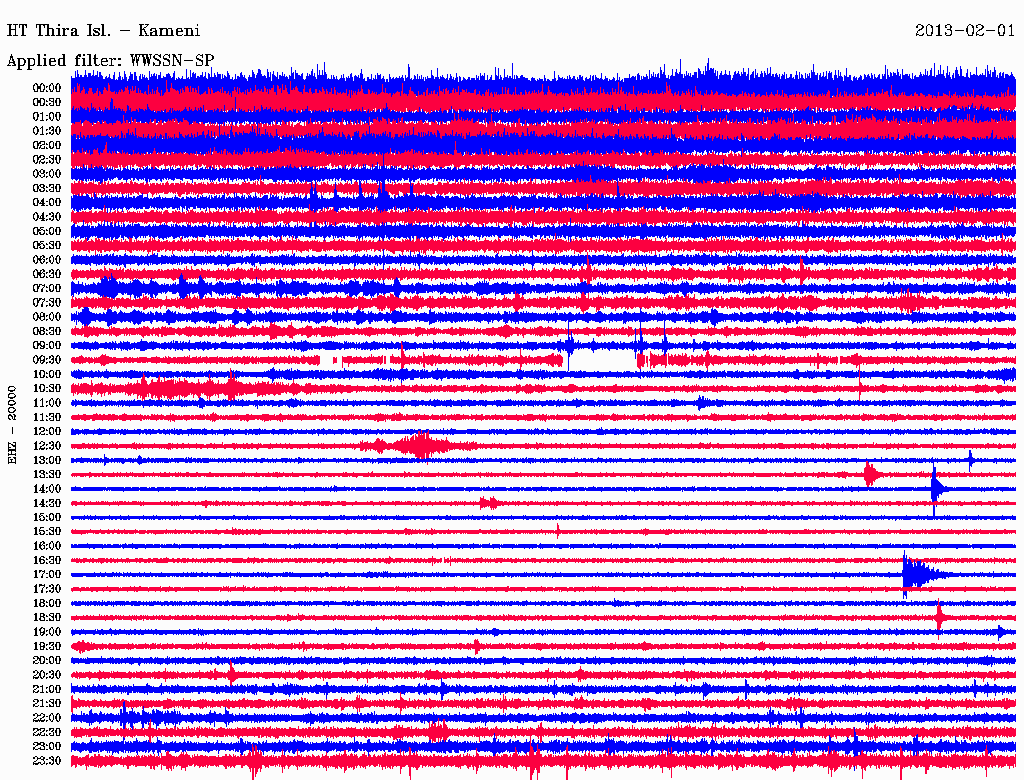Select the 08:00 time label
This screenshot has width=1024, height=780.
click(x=47, y=317)
